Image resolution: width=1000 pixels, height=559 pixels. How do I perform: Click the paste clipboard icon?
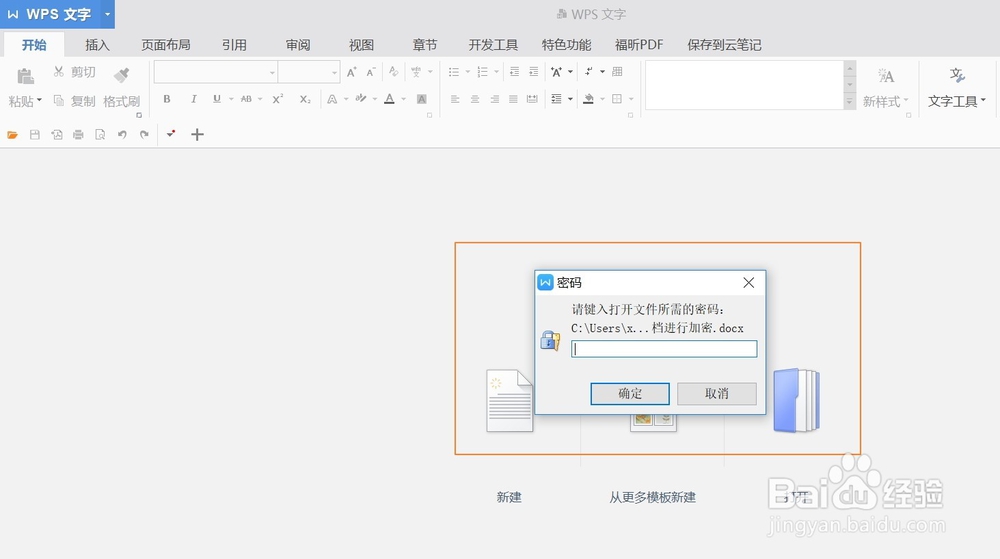25,76
